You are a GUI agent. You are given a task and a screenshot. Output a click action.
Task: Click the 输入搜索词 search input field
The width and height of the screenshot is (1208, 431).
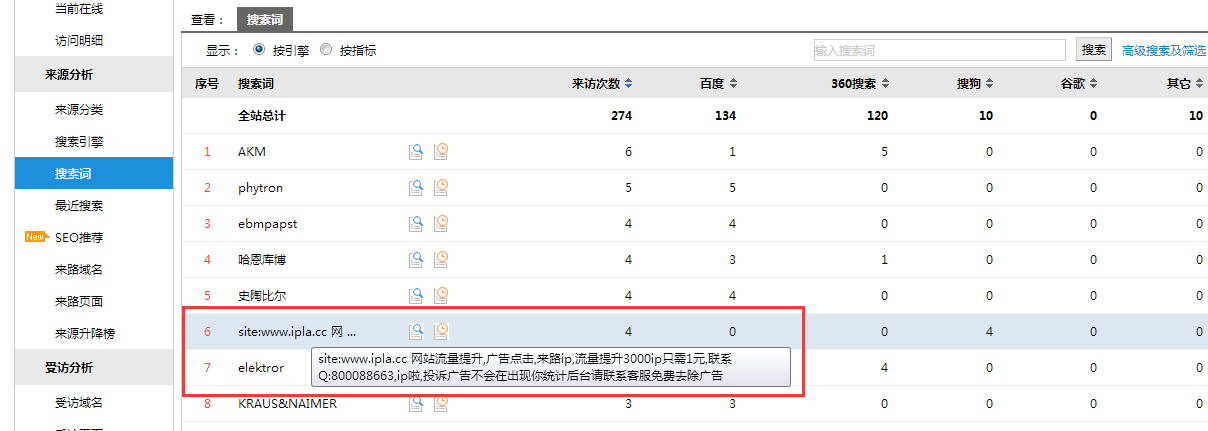938,50
